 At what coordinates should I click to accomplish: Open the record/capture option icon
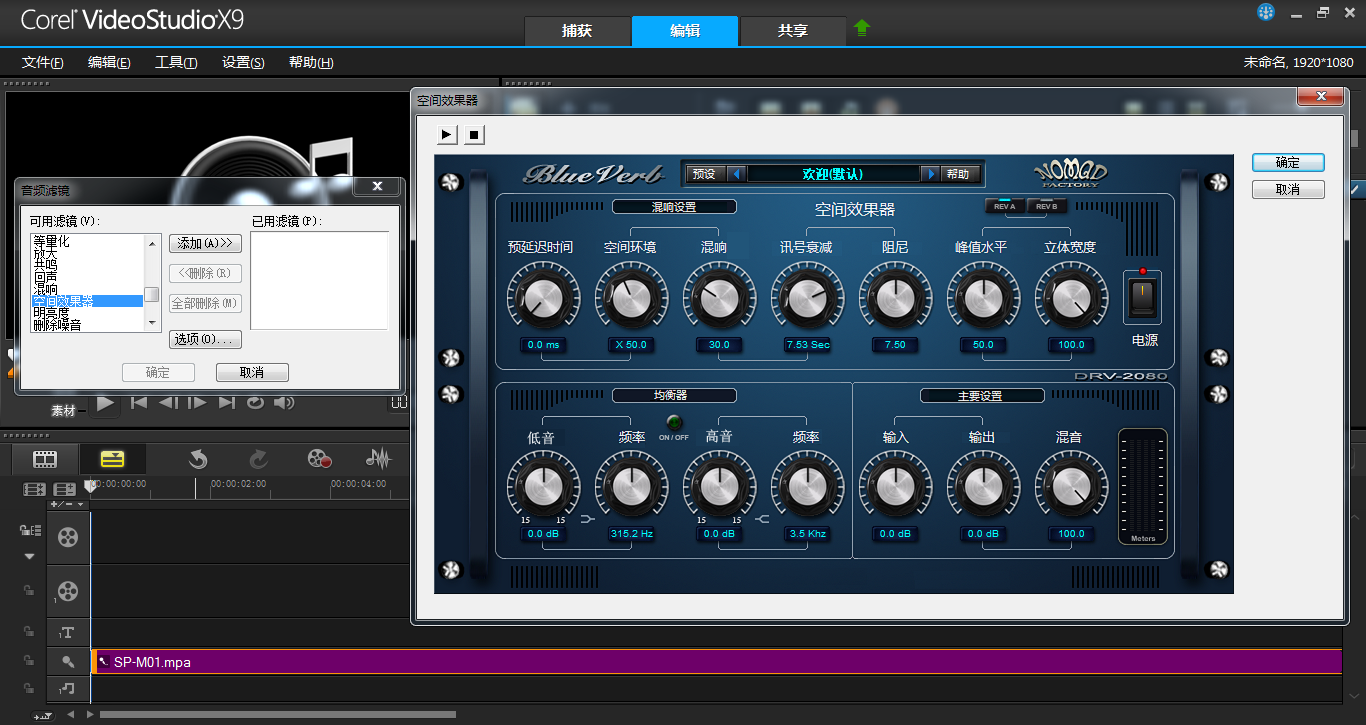pos(319,459)
